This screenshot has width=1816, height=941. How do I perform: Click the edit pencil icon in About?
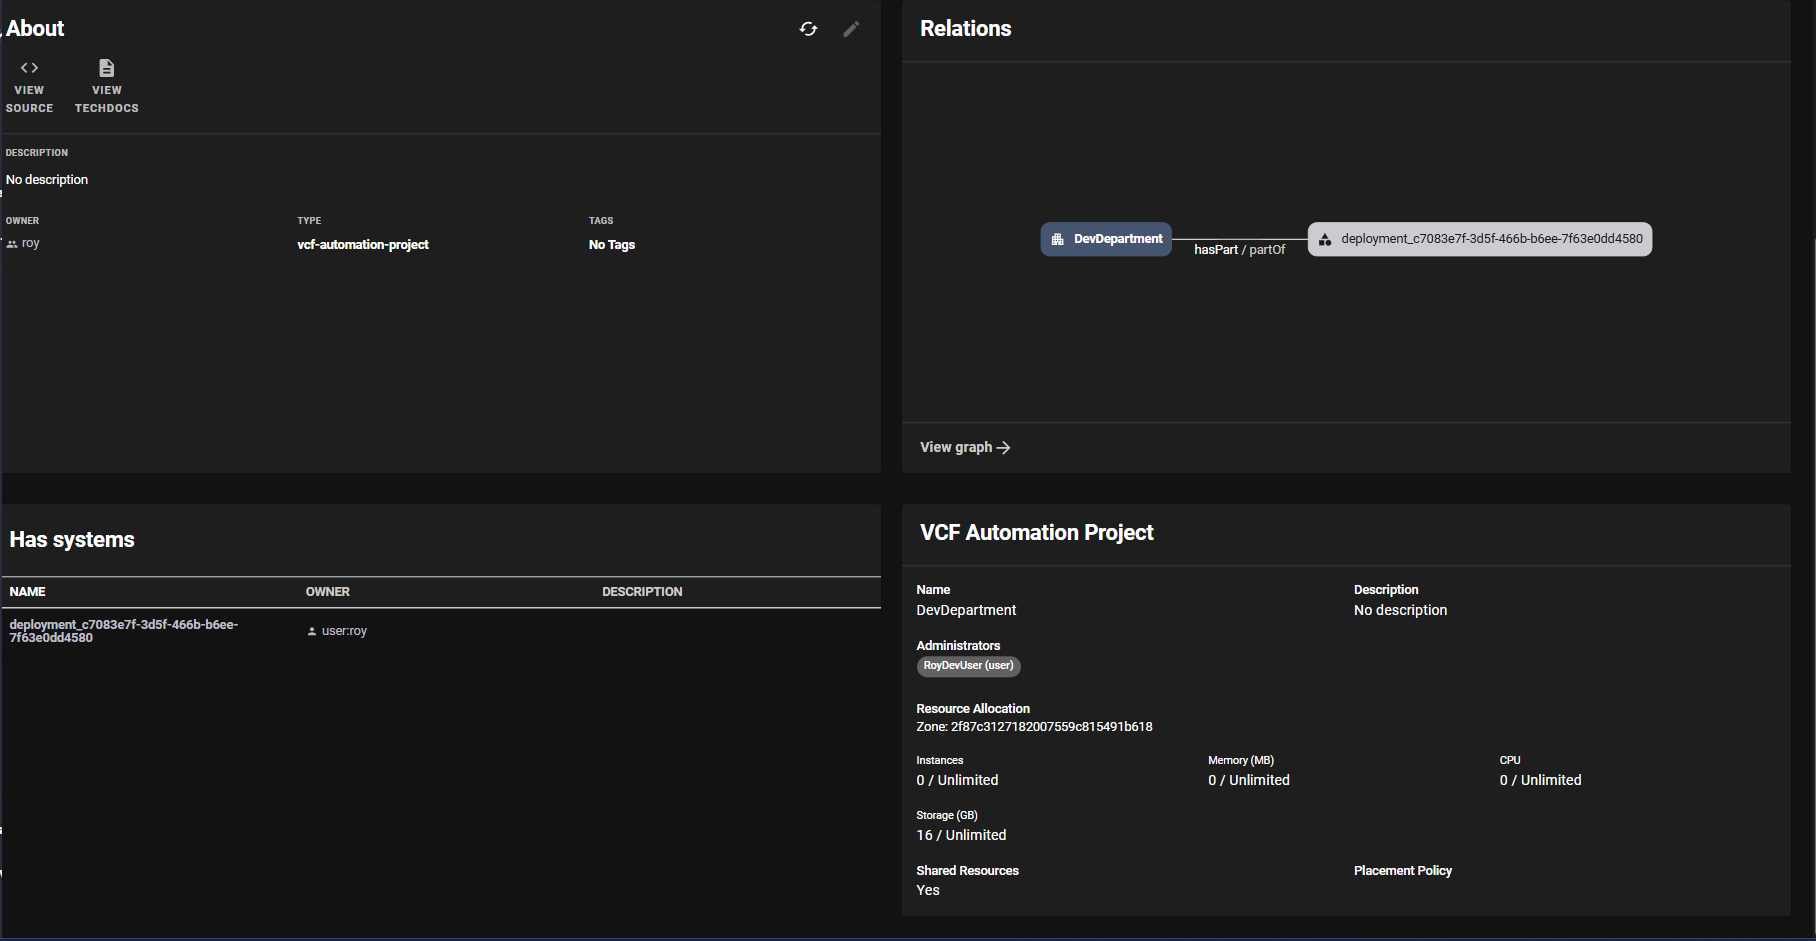851,29
